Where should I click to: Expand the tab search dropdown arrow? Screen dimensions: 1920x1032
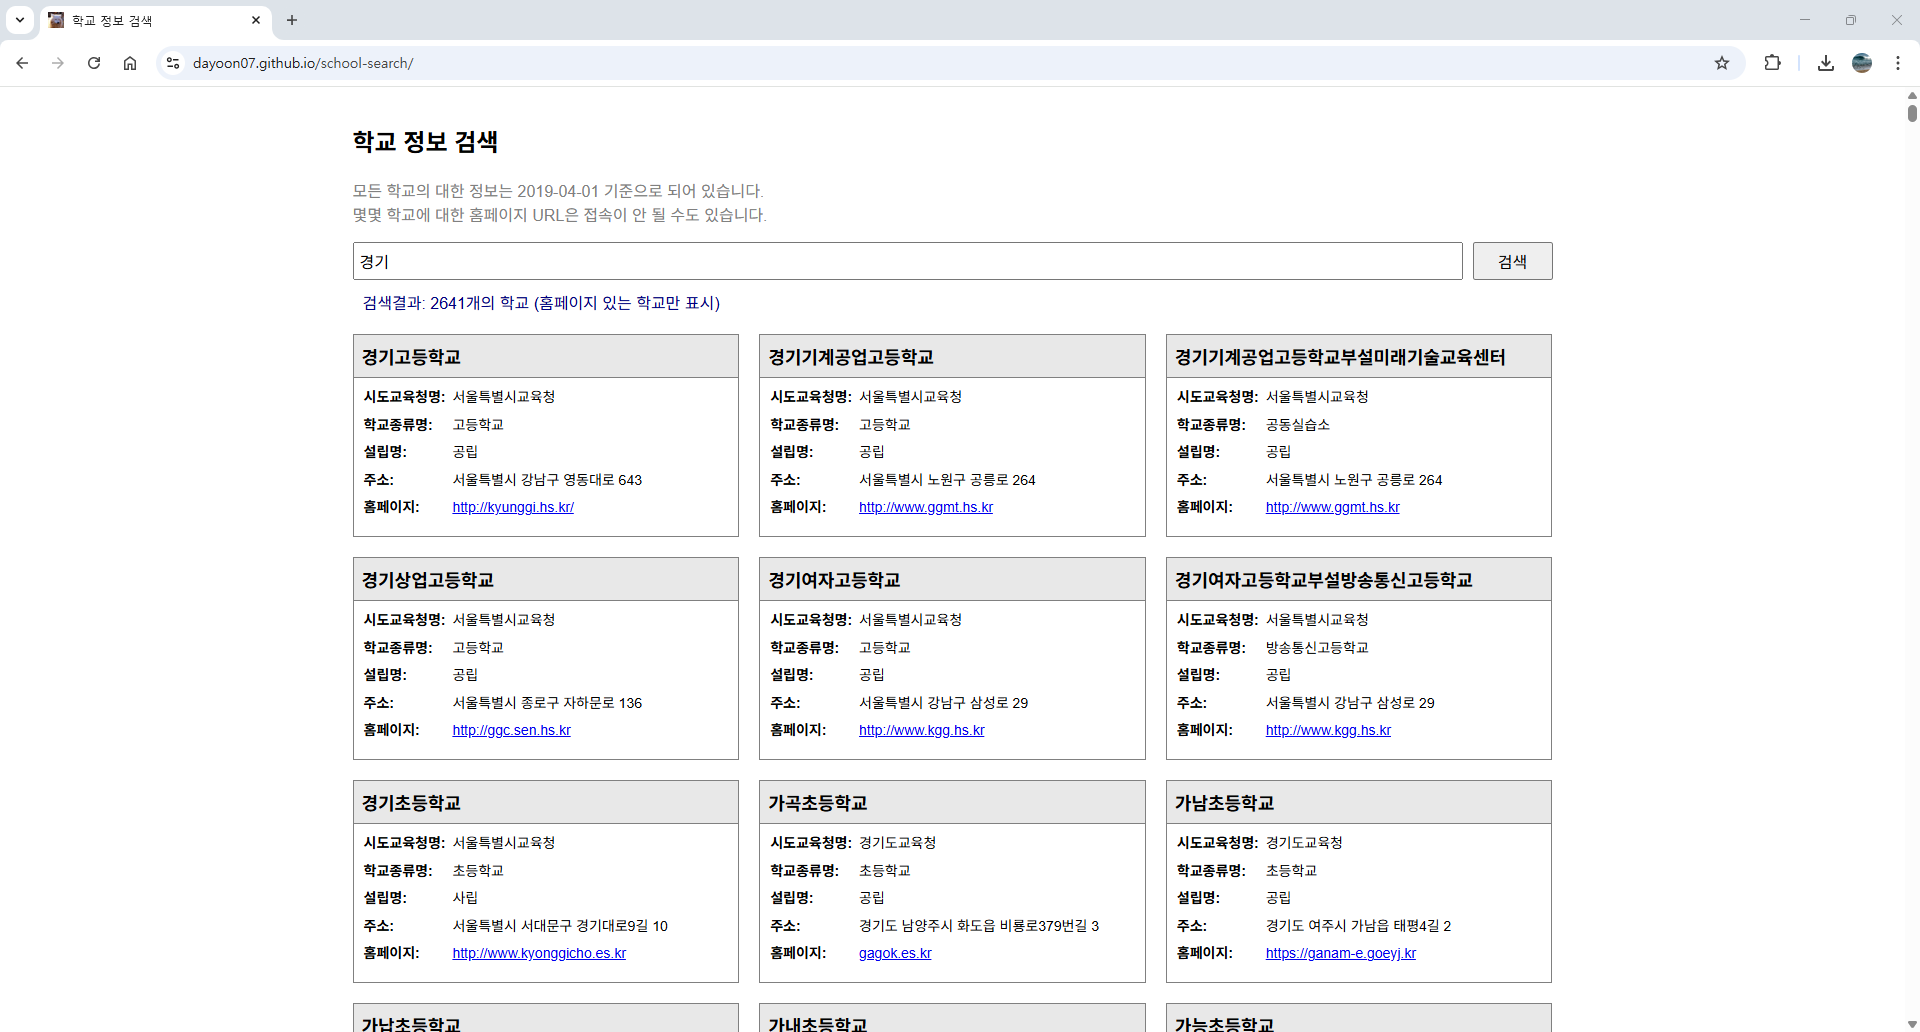[20, 20]
